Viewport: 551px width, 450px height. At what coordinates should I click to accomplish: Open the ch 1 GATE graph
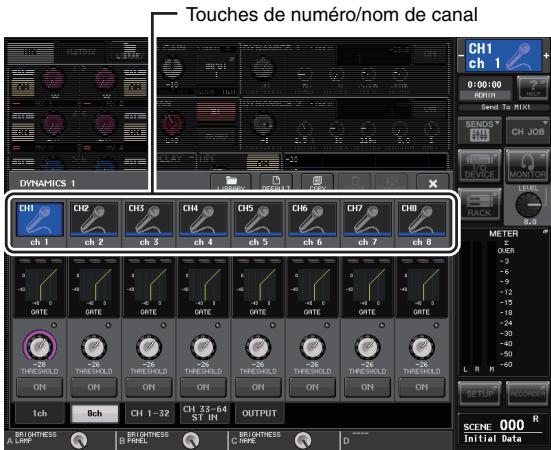(39, 287)
